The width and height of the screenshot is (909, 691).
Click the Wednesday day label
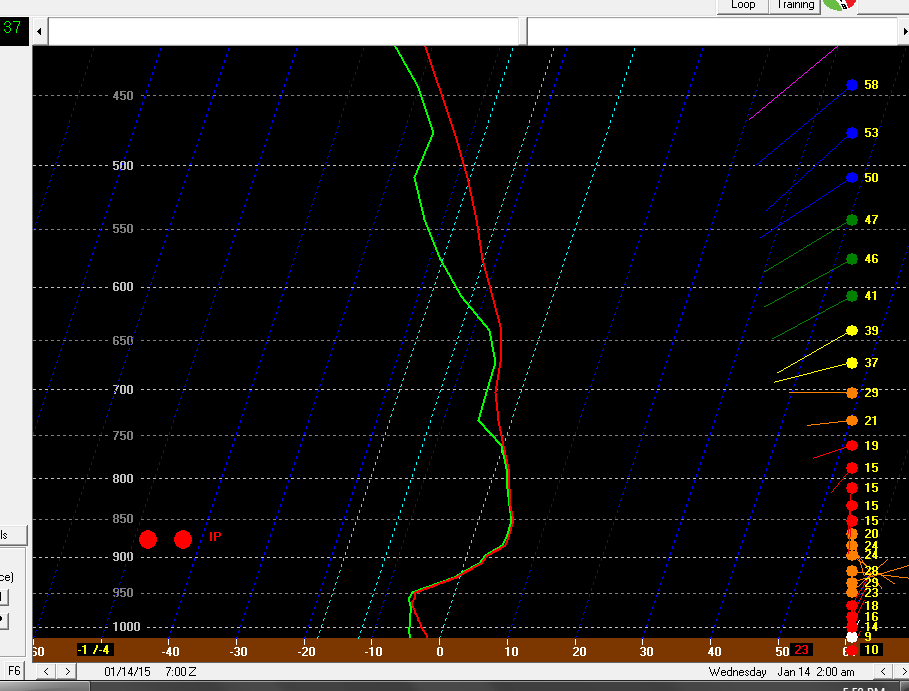click(737, 672)
